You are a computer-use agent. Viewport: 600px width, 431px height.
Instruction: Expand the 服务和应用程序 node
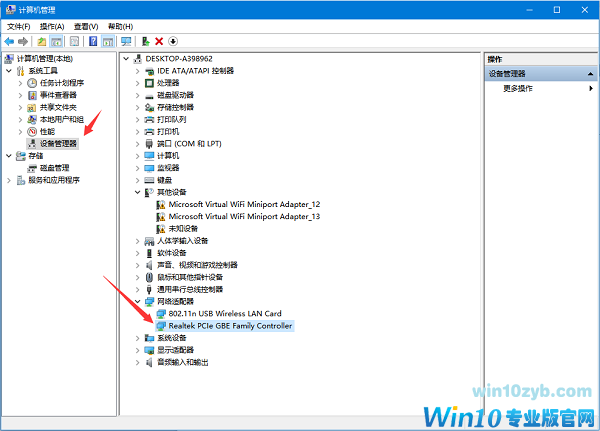coord(9,180)
